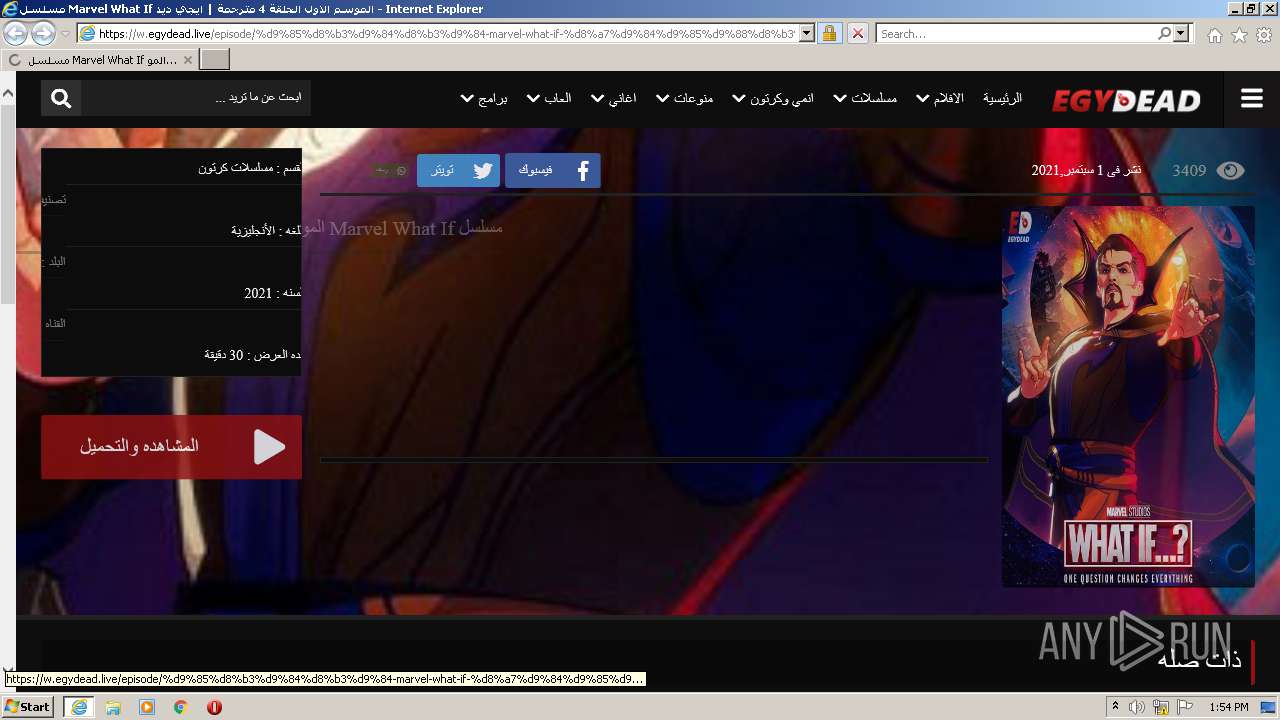Click the security lock icon in address bar
The width and height of the screenshot is (1280, 720).
pos(829,33)
